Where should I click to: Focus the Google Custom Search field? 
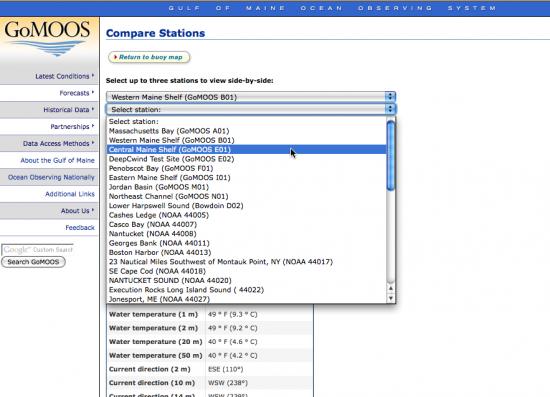pos(38,249)
